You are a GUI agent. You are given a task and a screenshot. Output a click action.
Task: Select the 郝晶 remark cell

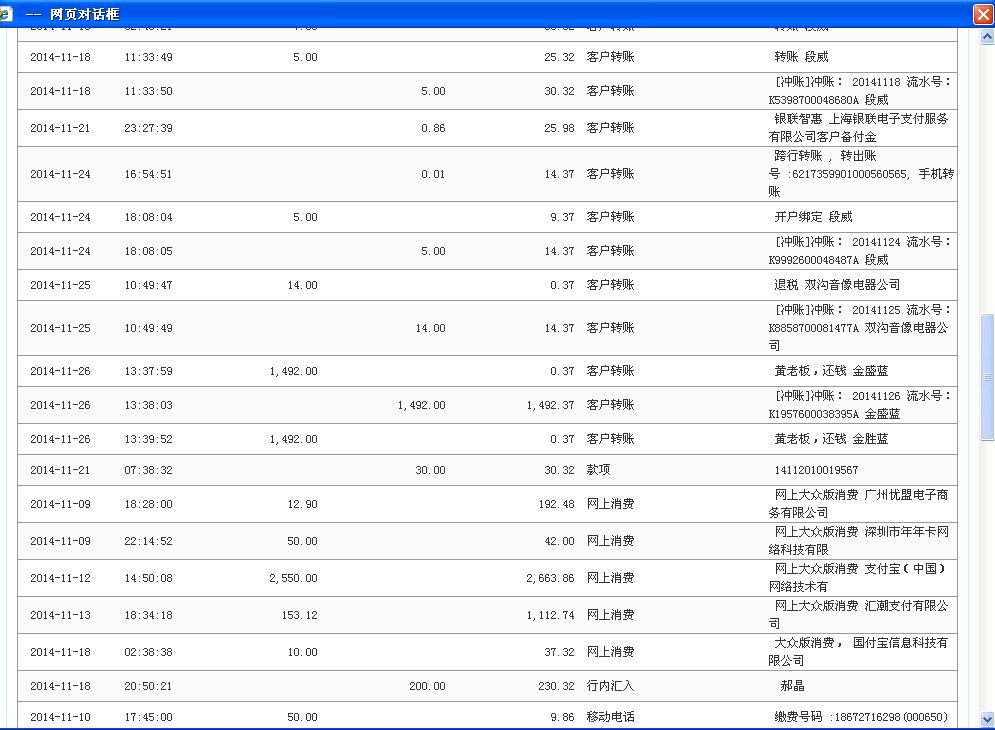click(x=792, y=686)
